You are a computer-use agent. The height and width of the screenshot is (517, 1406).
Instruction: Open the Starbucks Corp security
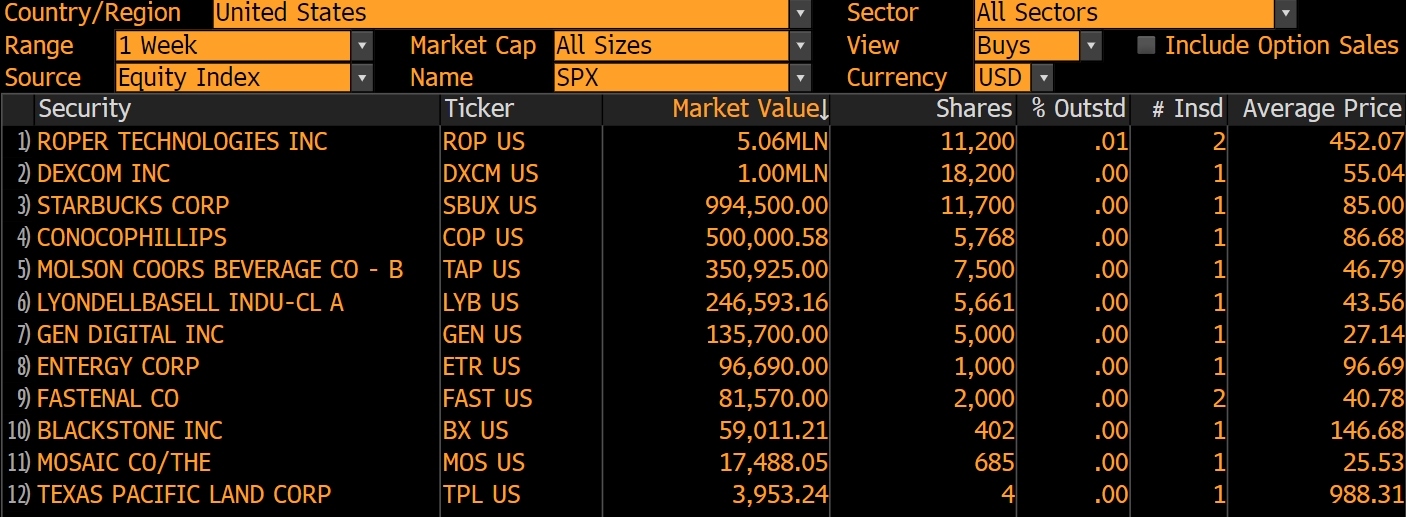coord(133,206)
